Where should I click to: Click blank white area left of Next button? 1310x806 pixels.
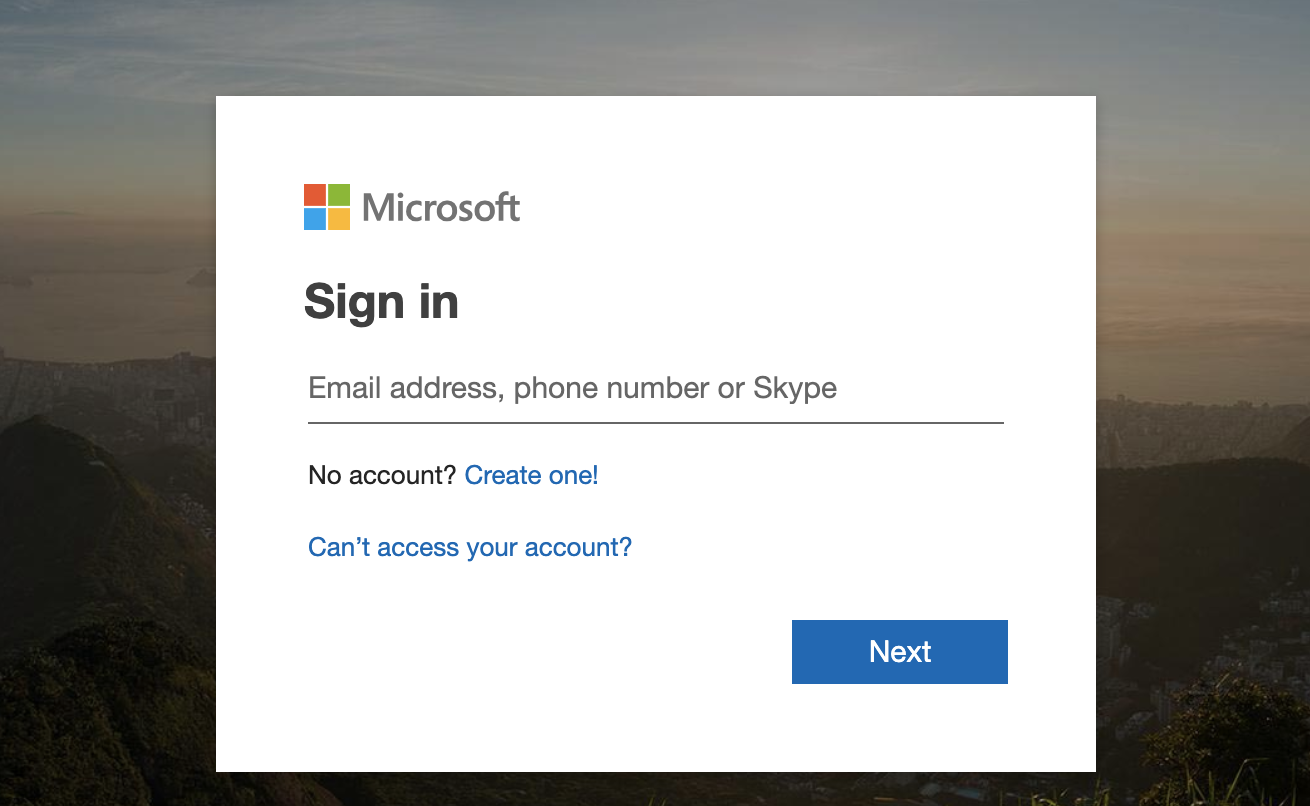(550, 652)
